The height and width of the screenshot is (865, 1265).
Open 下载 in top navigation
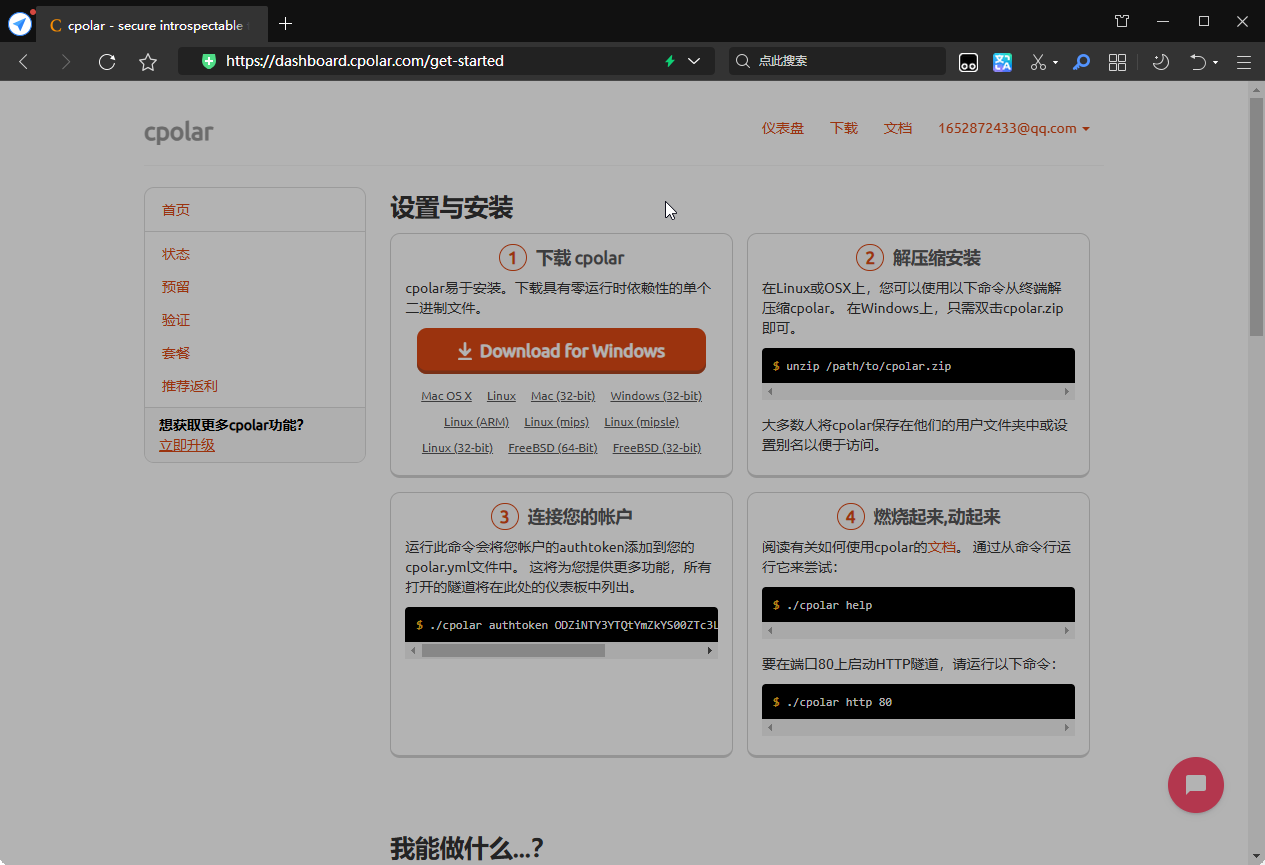click(x=844, y=128)
